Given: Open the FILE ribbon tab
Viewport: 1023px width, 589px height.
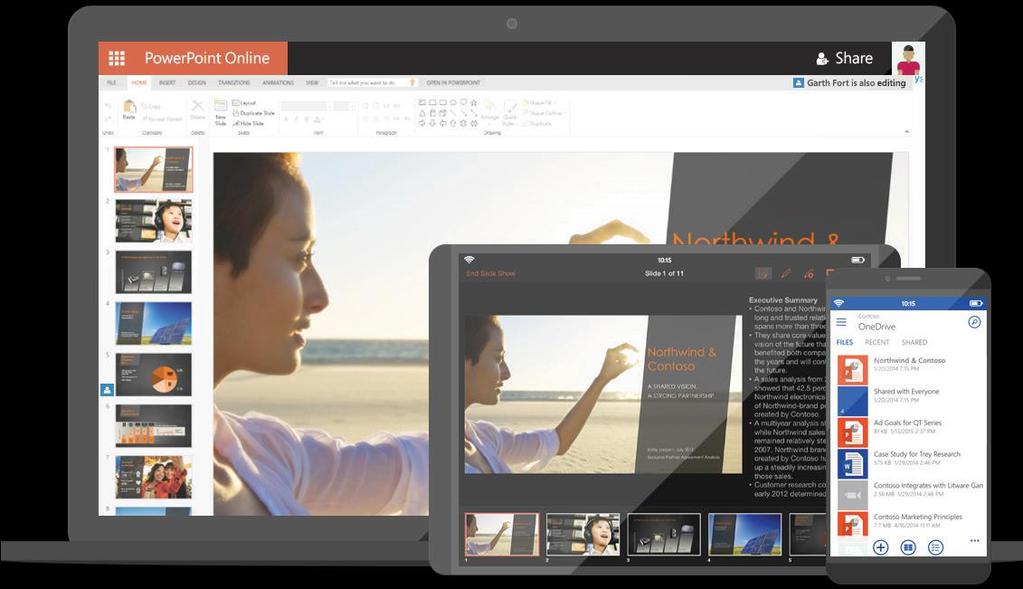Looking at the screenshot, I should click(112, 83).
